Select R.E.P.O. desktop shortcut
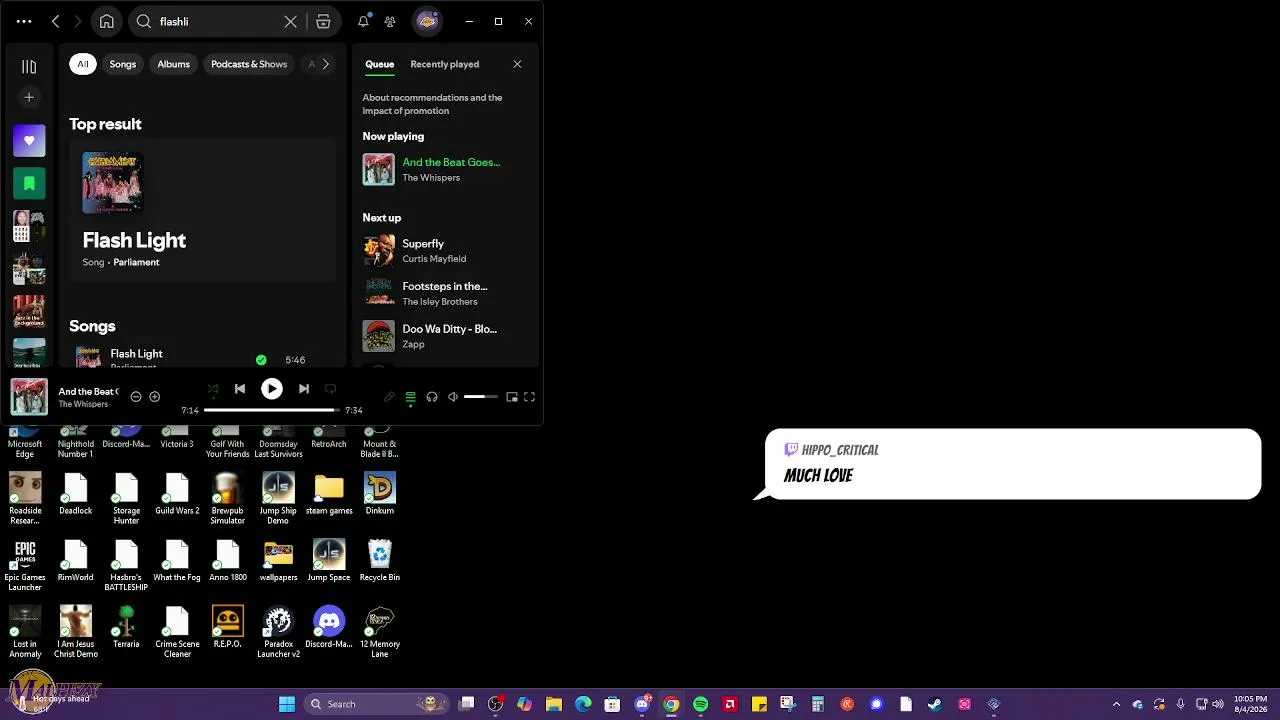 [x=227, y=628]
